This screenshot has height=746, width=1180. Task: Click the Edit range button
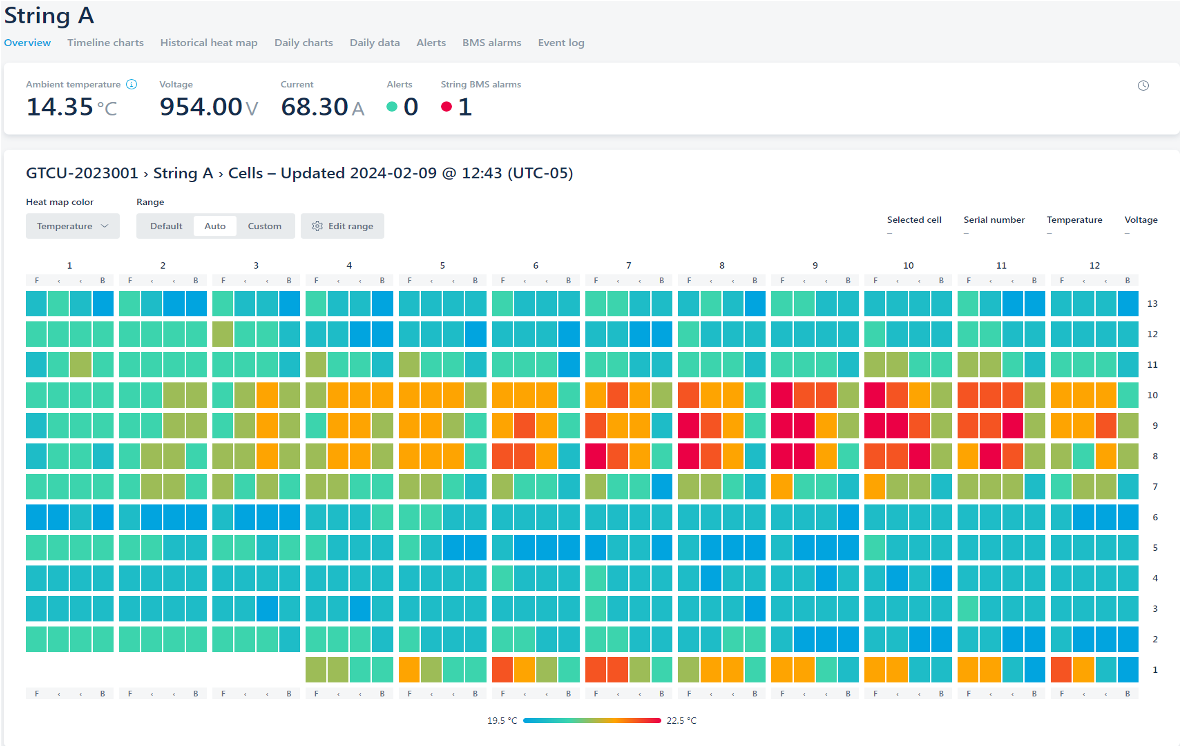[x=342, y=226]
